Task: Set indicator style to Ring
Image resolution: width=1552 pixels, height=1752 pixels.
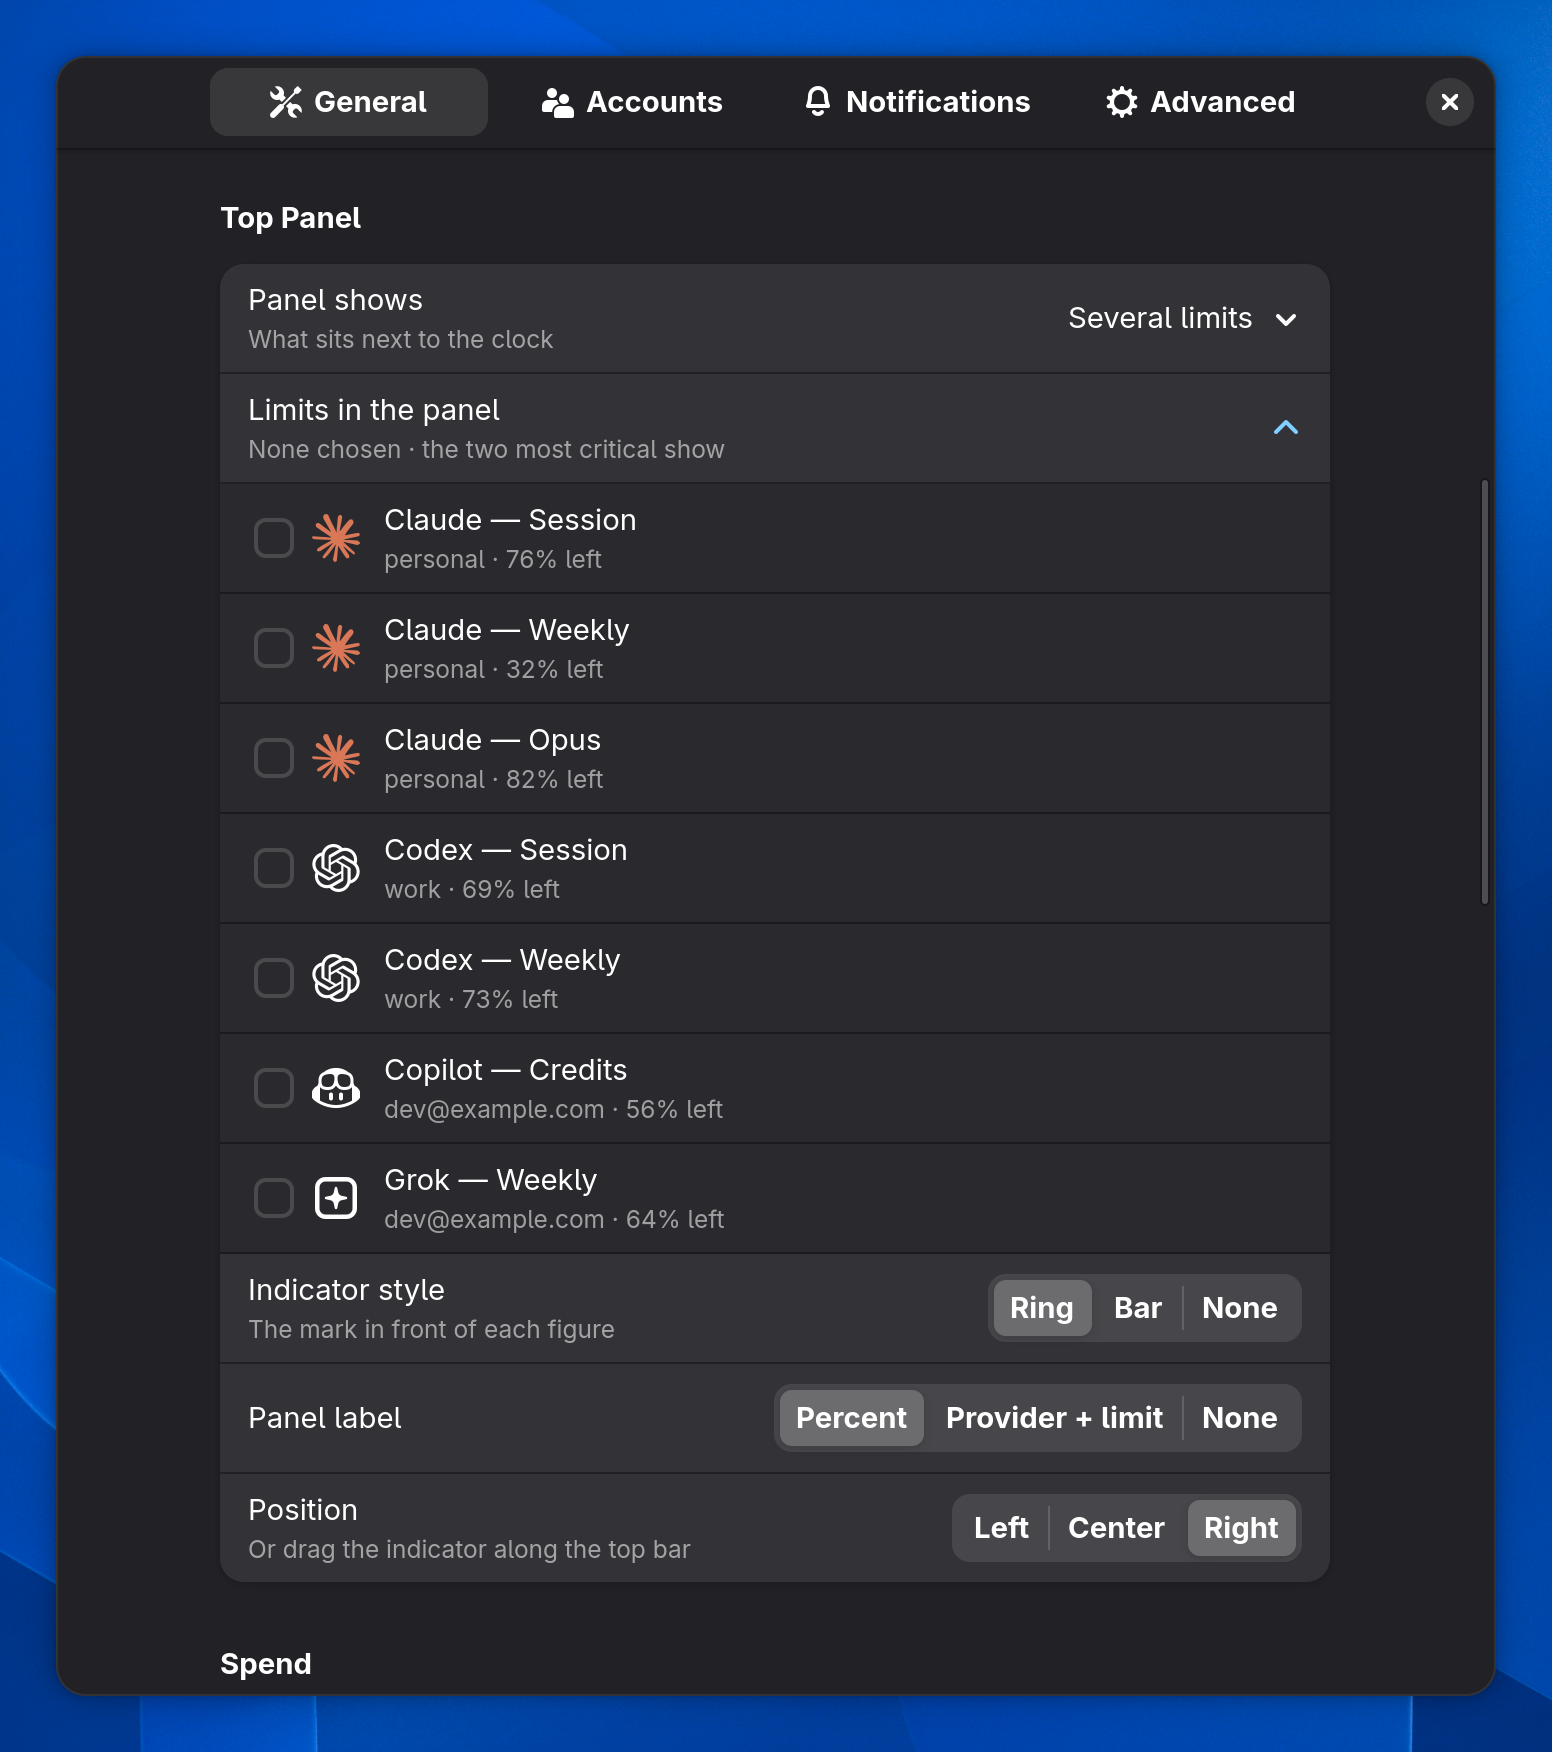Action: coord(1042,1308)
